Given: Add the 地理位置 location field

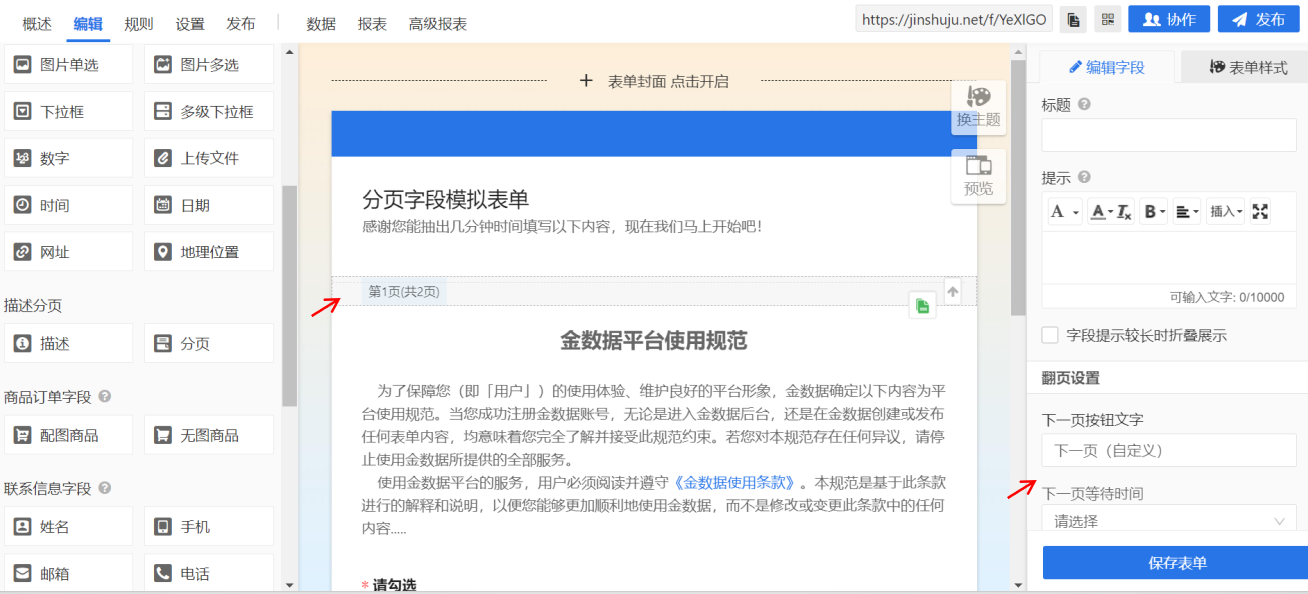Looking at the screenshot, I should (209, 252).
